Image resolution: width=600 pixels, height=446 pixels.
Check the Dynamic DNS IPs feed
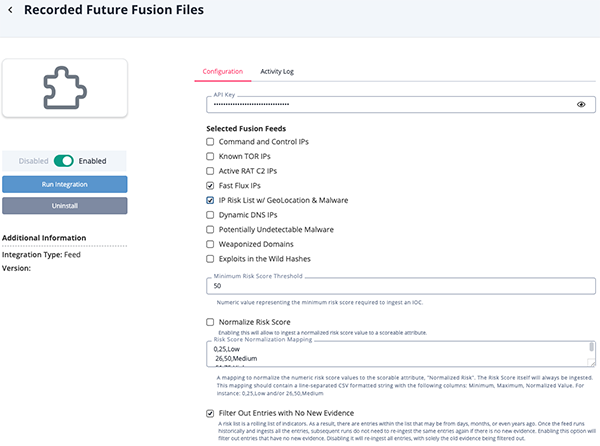(x=211, y=215)
